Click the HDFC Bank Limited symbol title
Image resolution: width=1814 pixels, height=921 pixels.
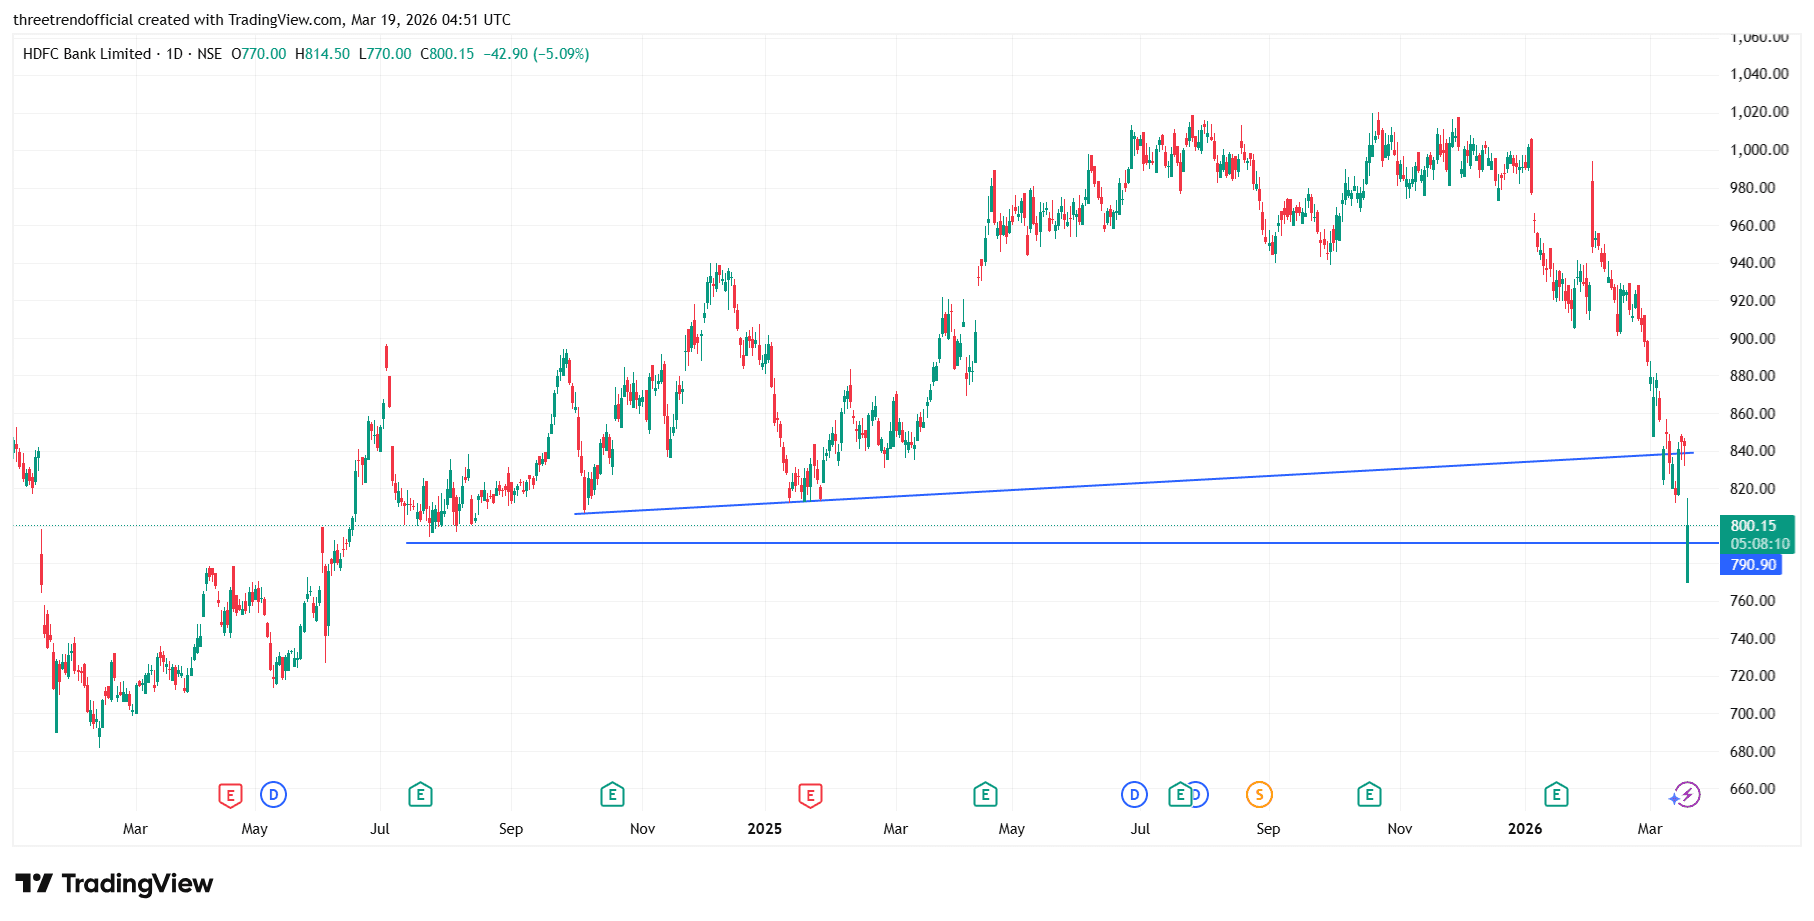coord(87,54)
